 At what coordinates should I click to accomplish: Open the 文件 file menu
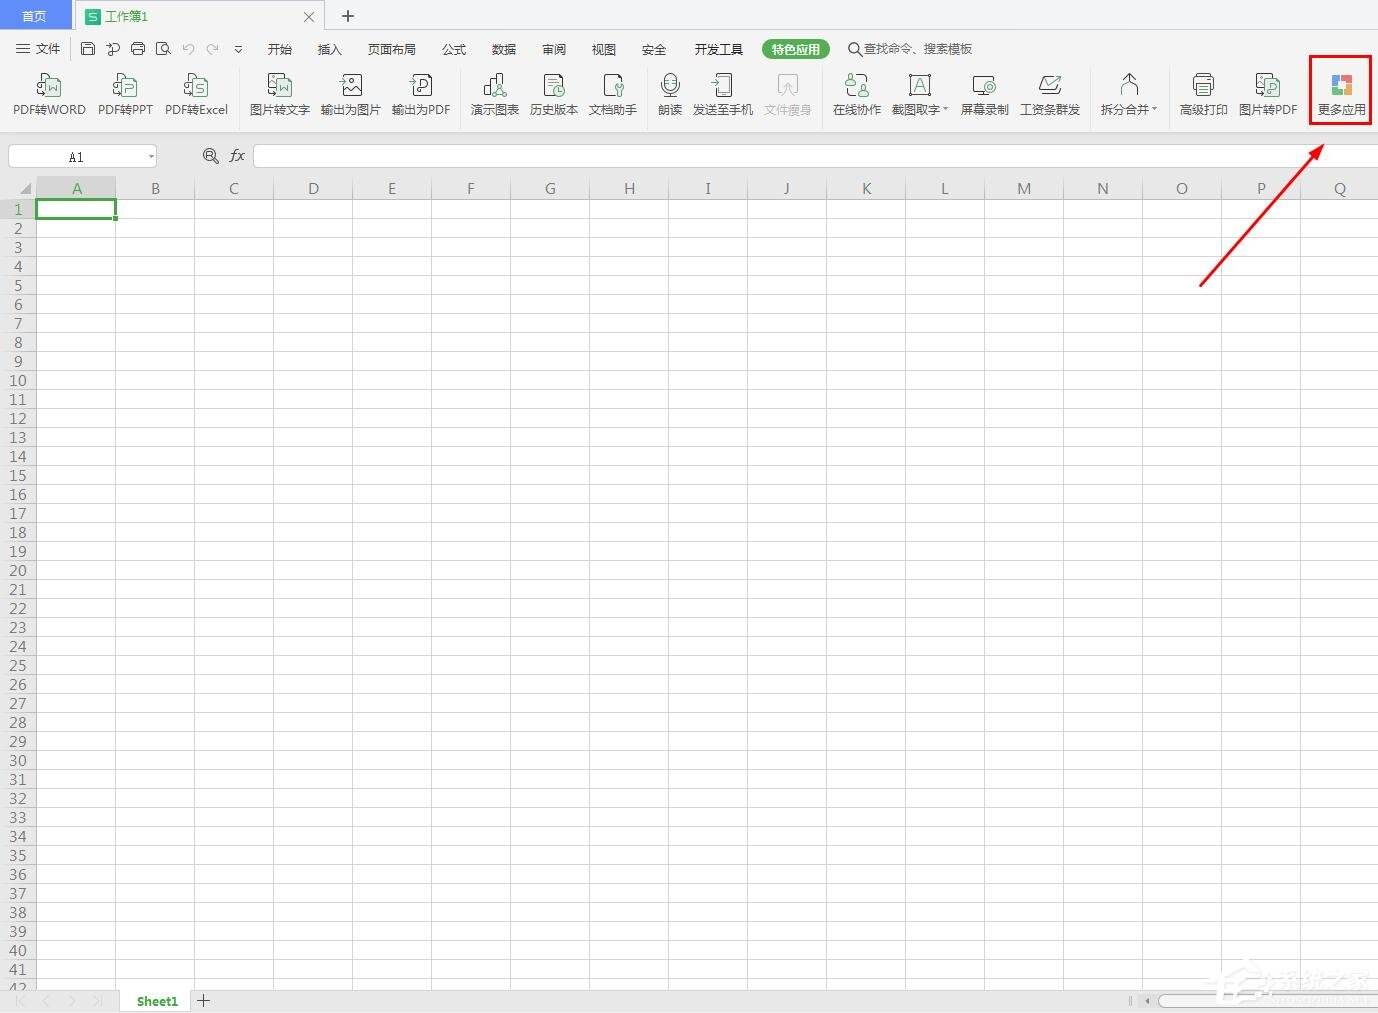pyautogui.click(x=38, y=49)
